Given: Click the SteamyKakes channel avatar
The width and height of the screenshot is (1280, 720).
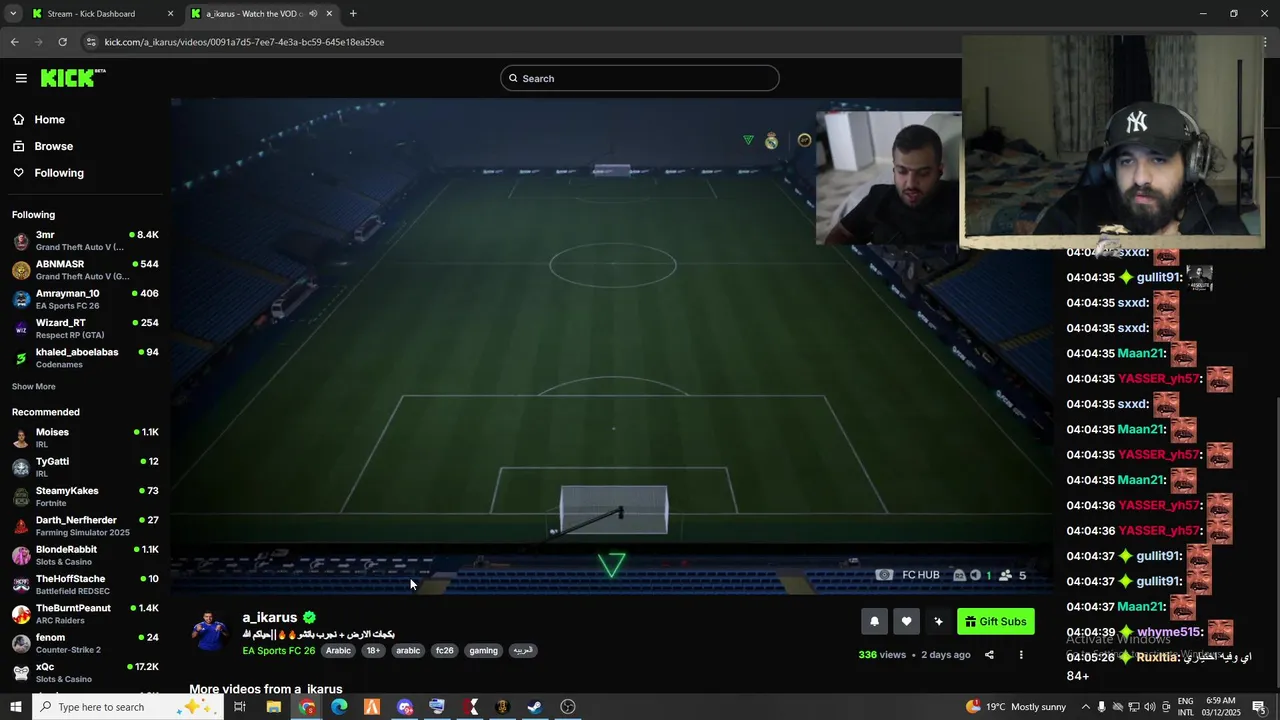Looking at the screenshot, I should pos(21,497).
